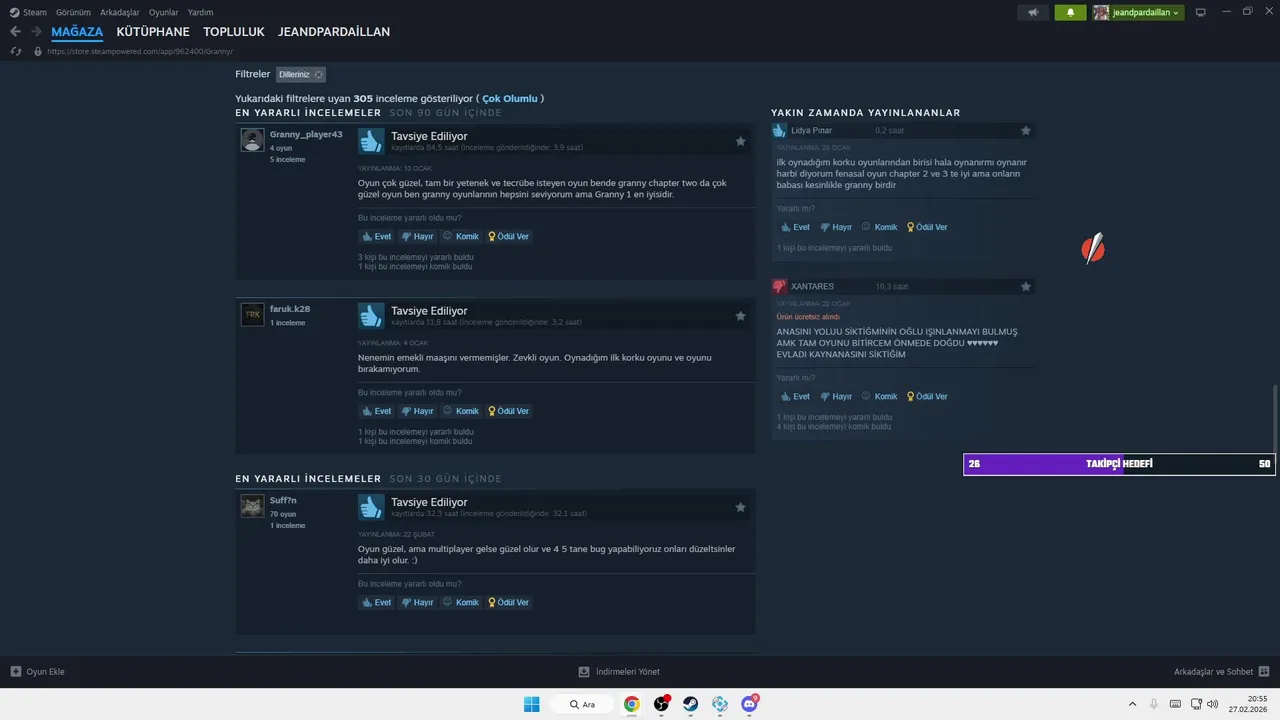
Task: Click the TAKİPÇİ HEDEFİ progress bar
Action: tap(1119, 464)
